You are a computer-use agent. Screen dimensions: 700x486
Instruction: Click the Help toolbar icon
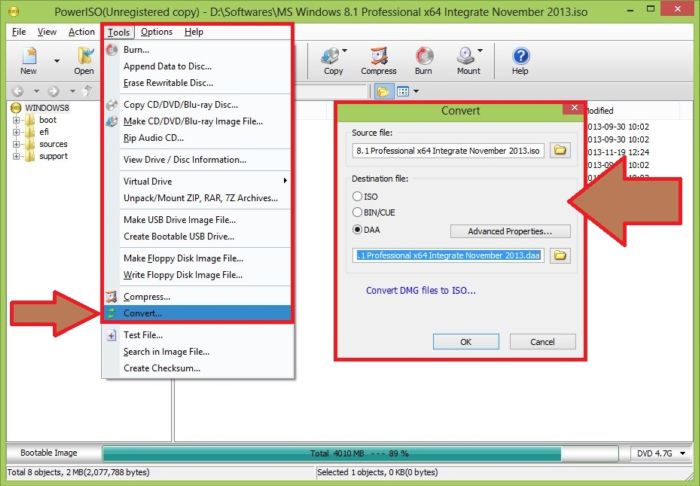(x=521, y=60)
